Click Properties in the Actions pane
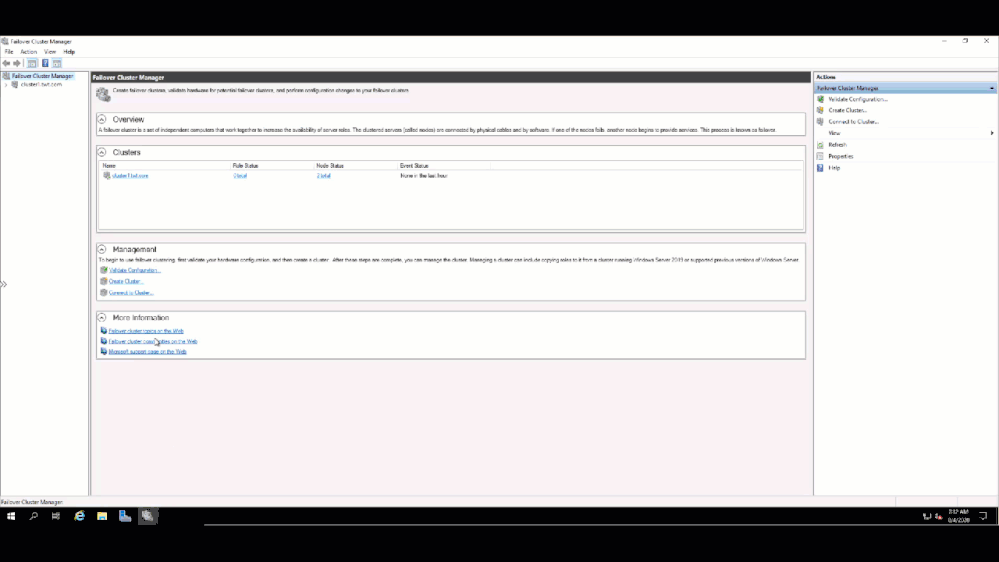Image resolution: width=999 pixels, height=562 pixels. (x=840, y=156)
